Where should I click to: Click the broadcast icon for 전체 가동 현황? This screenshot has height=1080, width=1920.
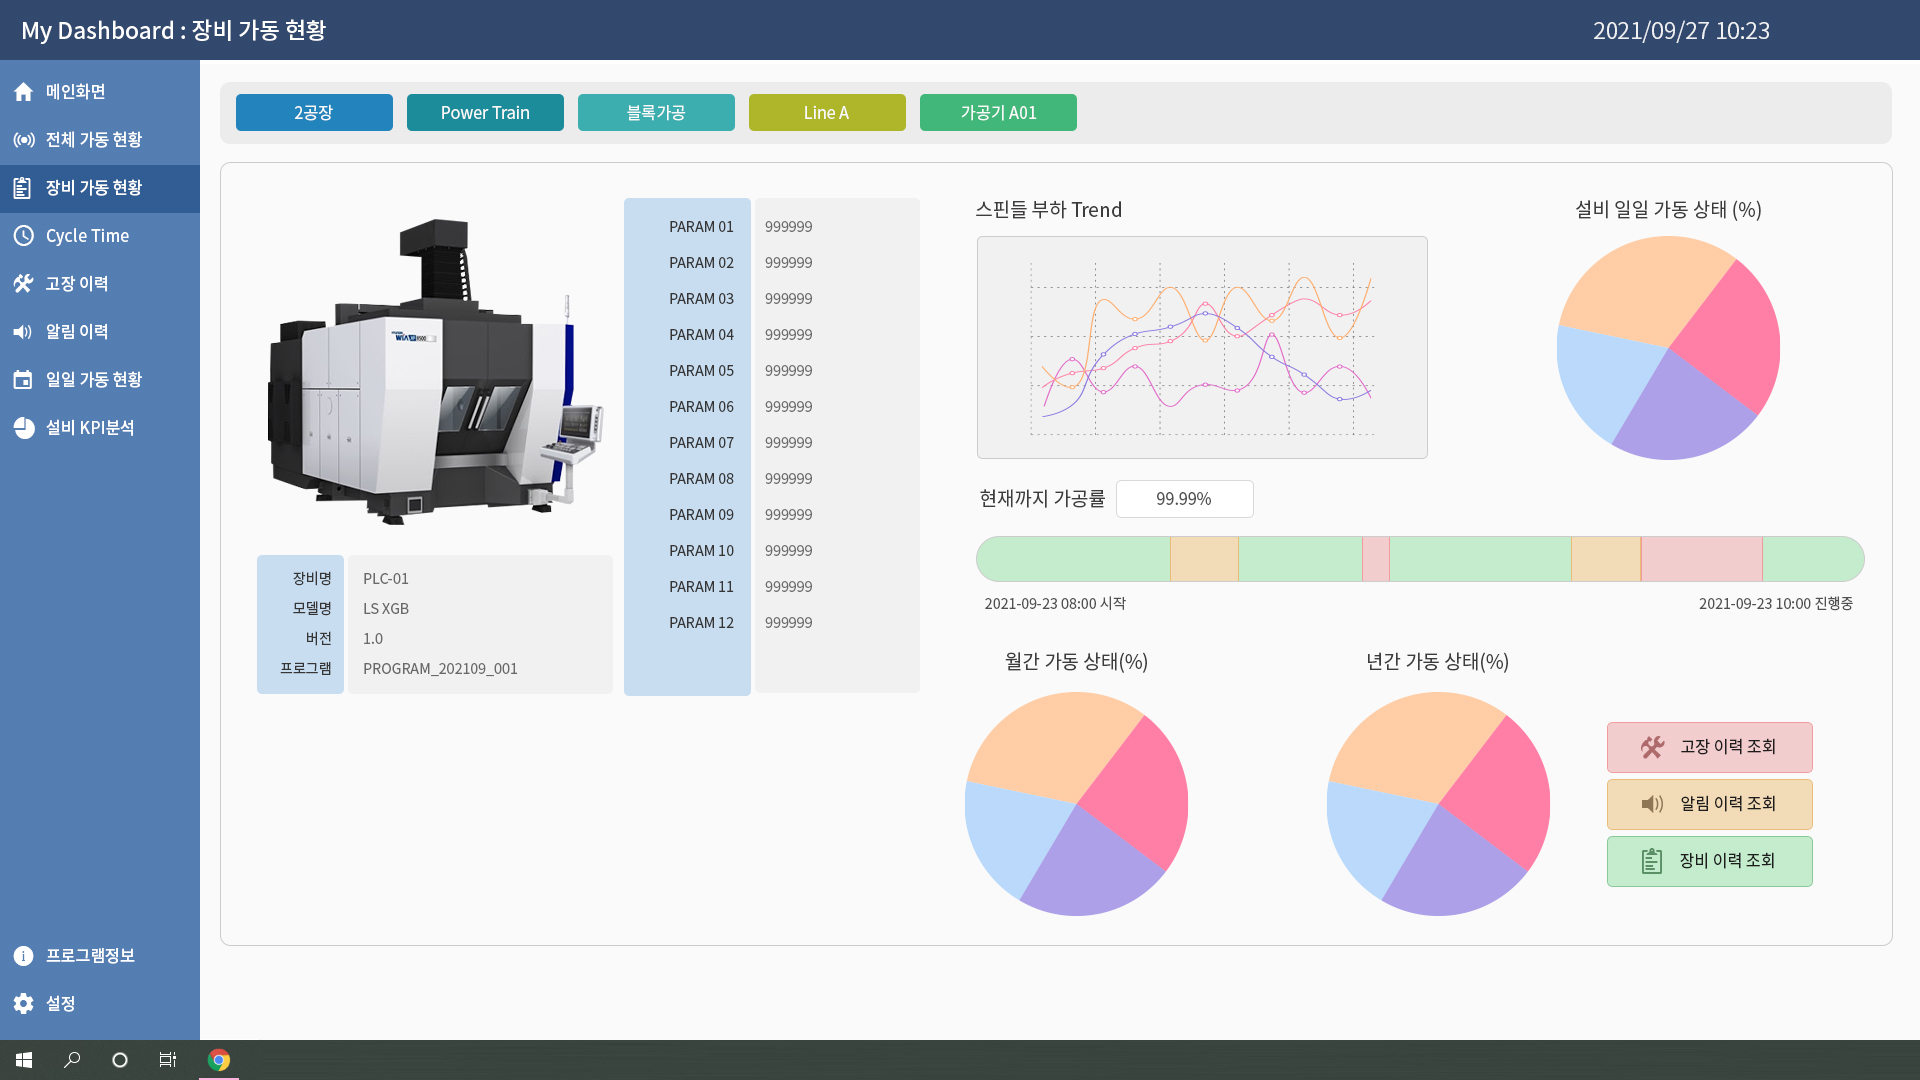(x=24, y=140)
